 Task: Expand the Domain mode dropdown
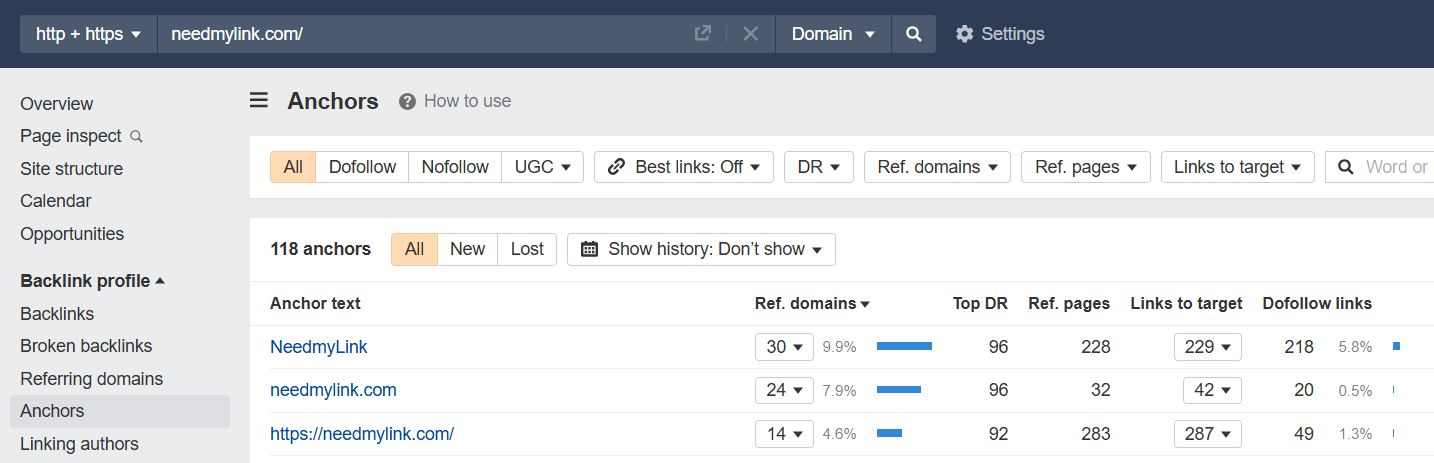(x=833, y=34)
